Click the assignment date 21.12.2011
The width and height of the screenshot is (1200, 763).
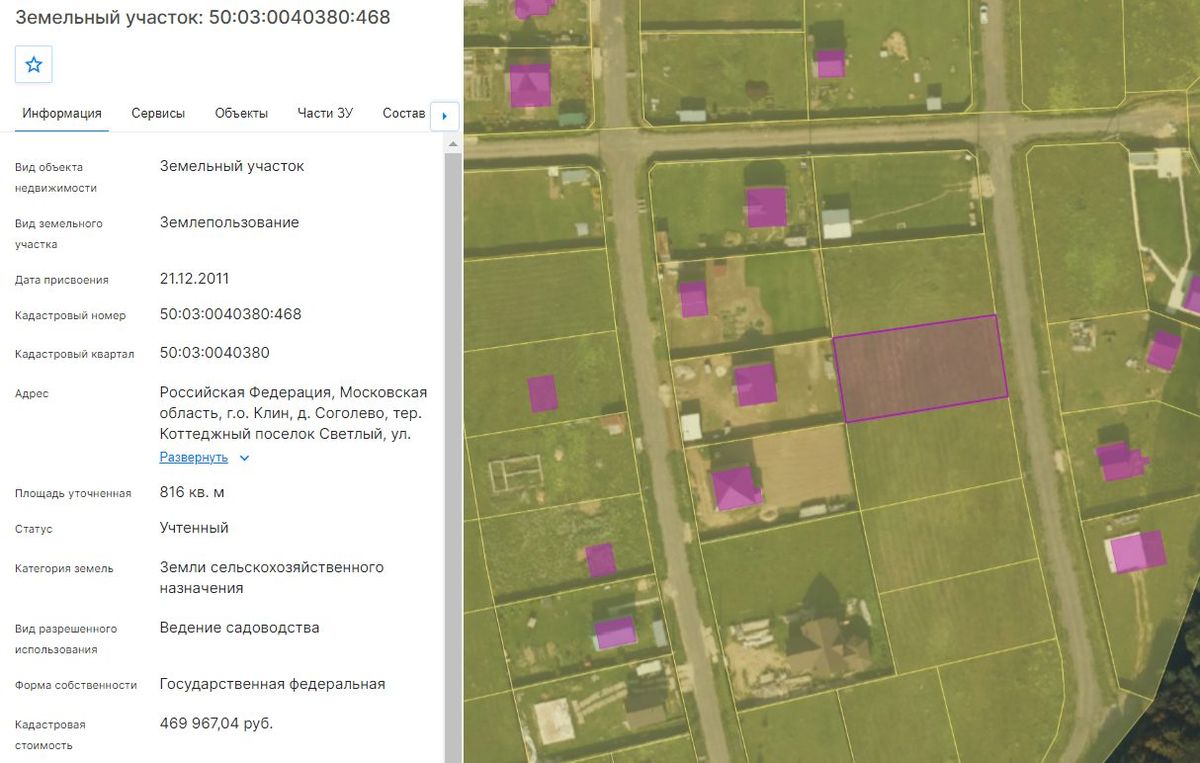[194, 278]
